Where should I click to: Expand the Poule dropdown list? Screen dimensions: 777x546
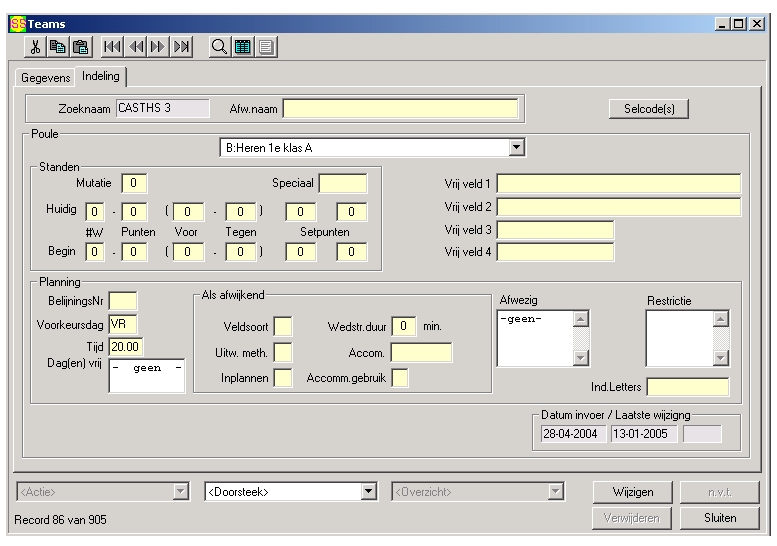click(x=516, y=148)
